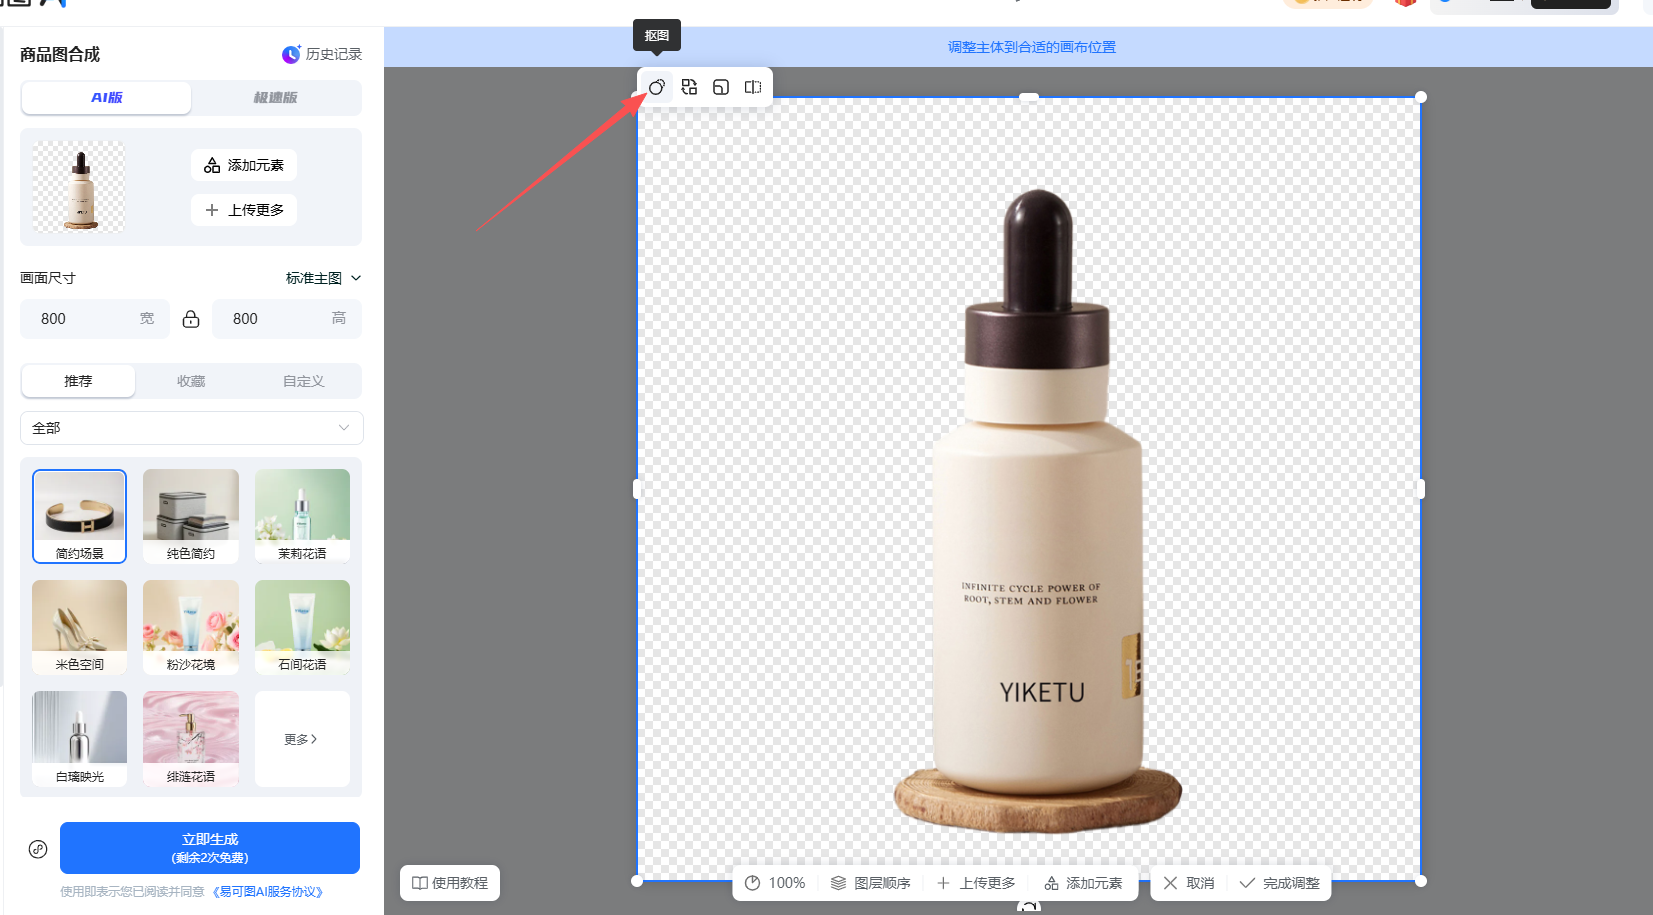Image resolution: width=1653 pixels, height=915 pixels.
Task: Click the flip mirror icon
Action: pos(753,87)
